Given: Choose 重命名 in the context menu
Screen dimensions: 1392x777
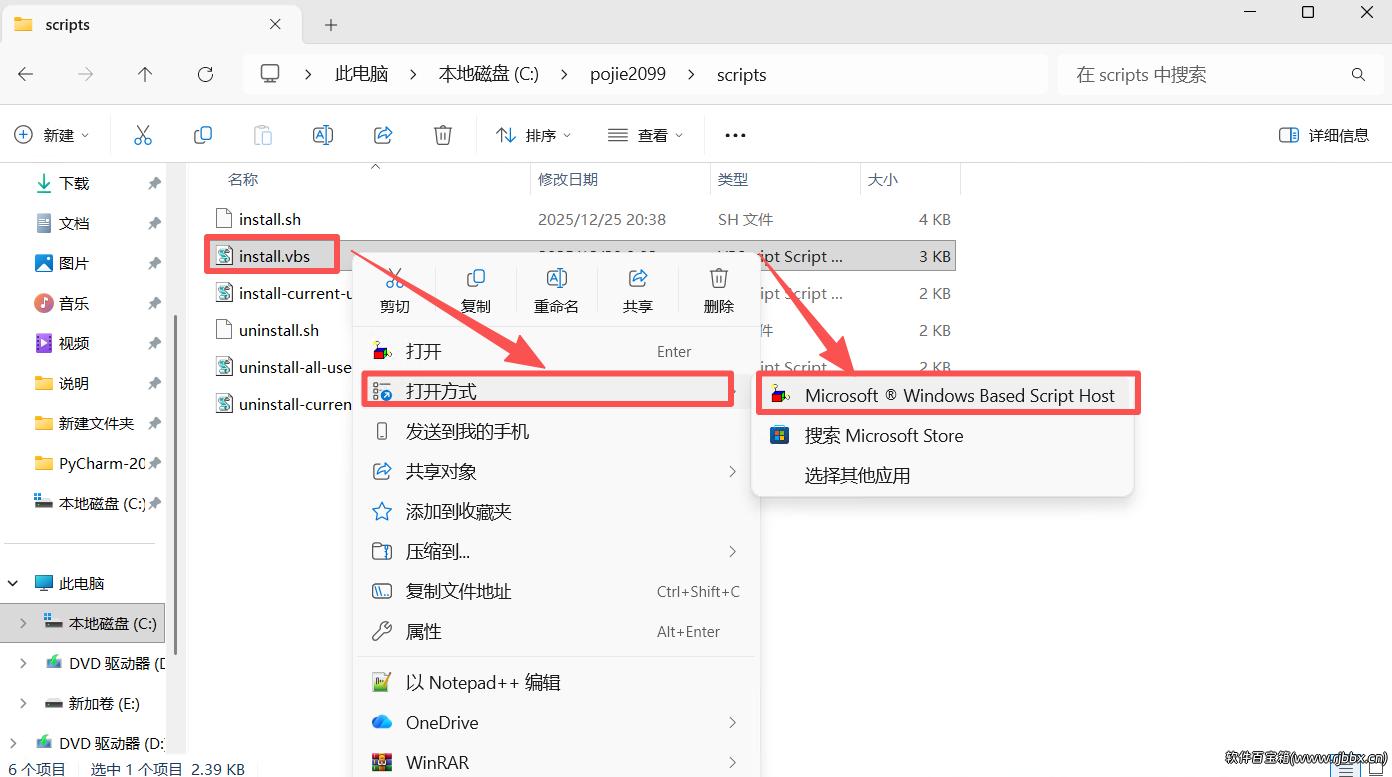Looking at the screenshot, I should (557, 291).
